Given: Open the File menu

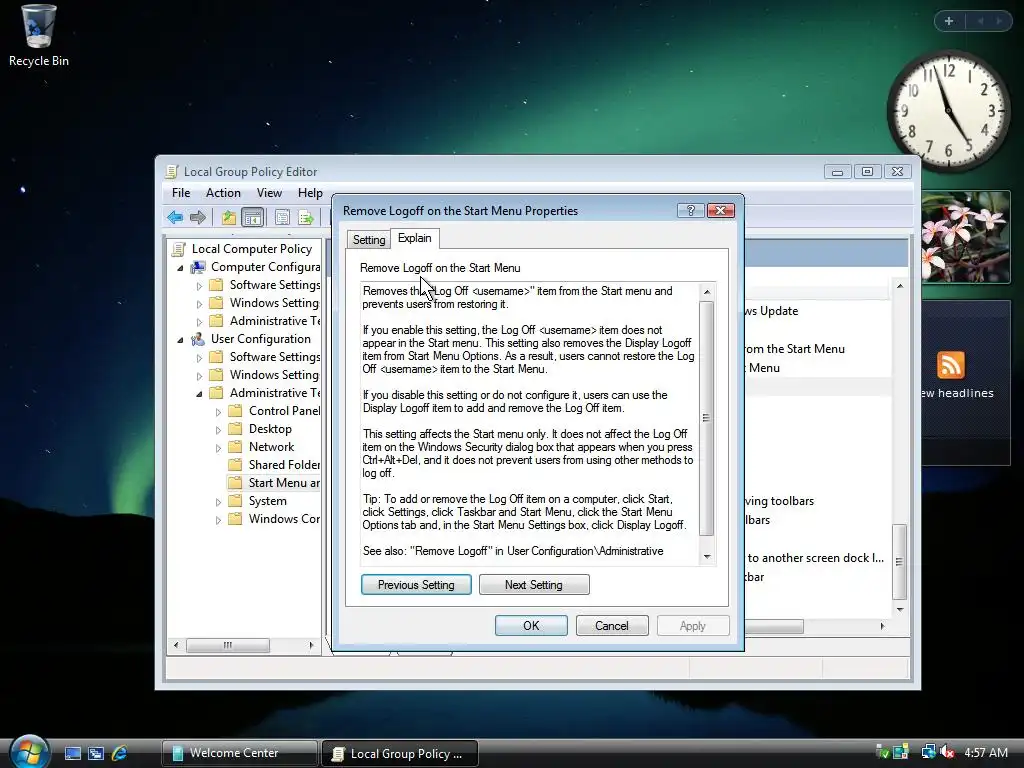Looking at the screenshot, I should pos(181,193).
